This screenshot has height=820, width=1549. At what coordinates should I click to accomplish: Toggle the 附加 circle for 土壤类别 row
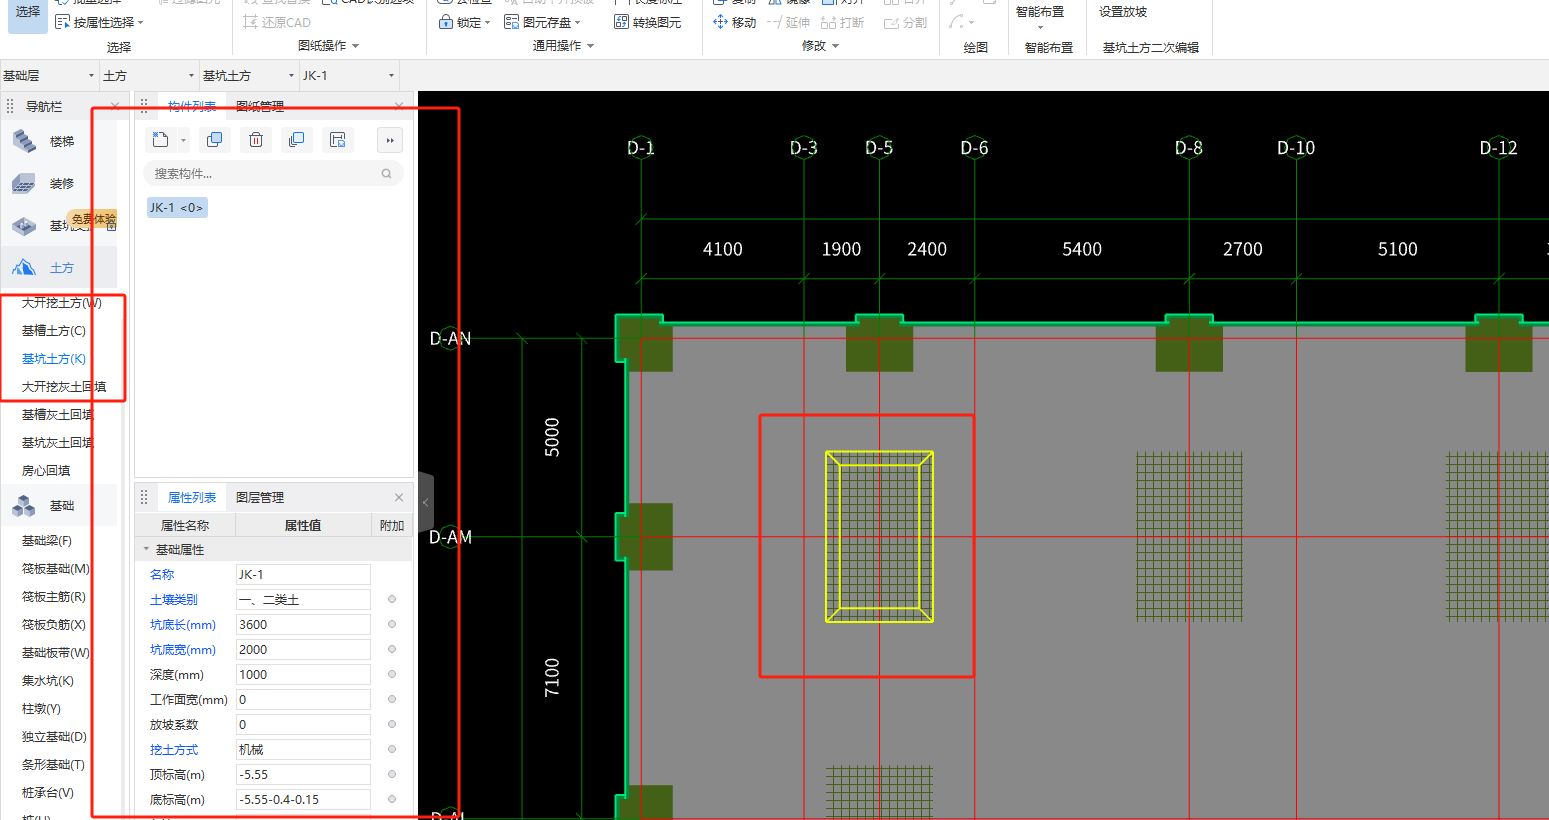coord(392,600)
